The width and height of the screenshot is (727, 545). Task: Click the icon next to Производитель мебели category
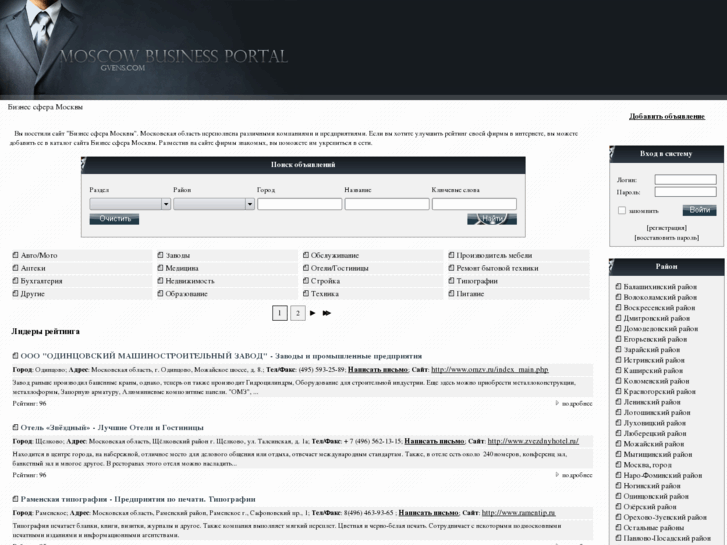coord(452,255)
